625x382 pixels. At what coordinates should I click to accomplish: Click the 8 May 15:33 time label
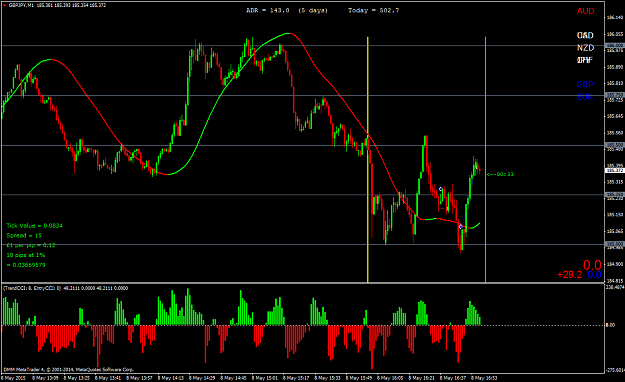[328, 378]
